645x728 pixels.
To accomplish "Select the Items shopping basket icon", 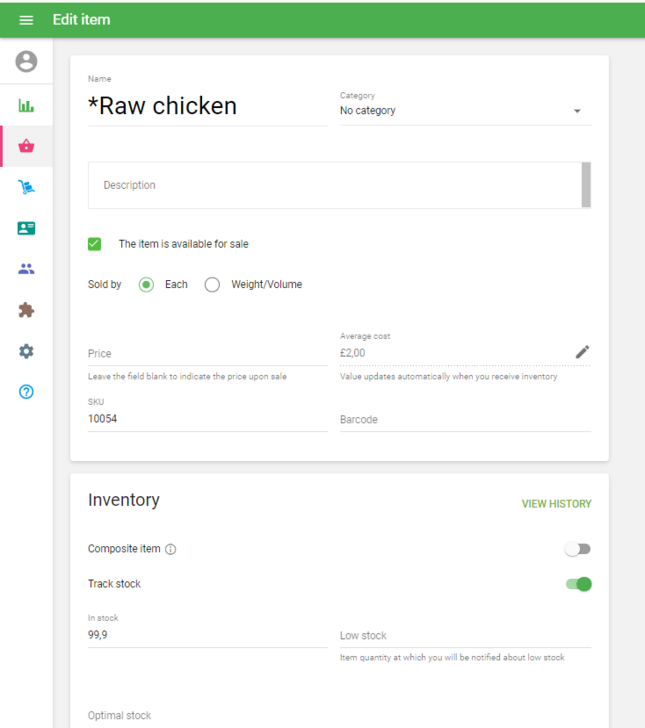I will click(26, 146).
